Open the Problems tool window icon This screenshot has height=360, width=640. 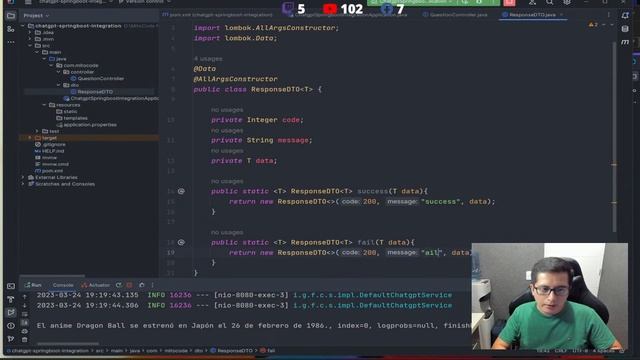click(x=11, y=326)
